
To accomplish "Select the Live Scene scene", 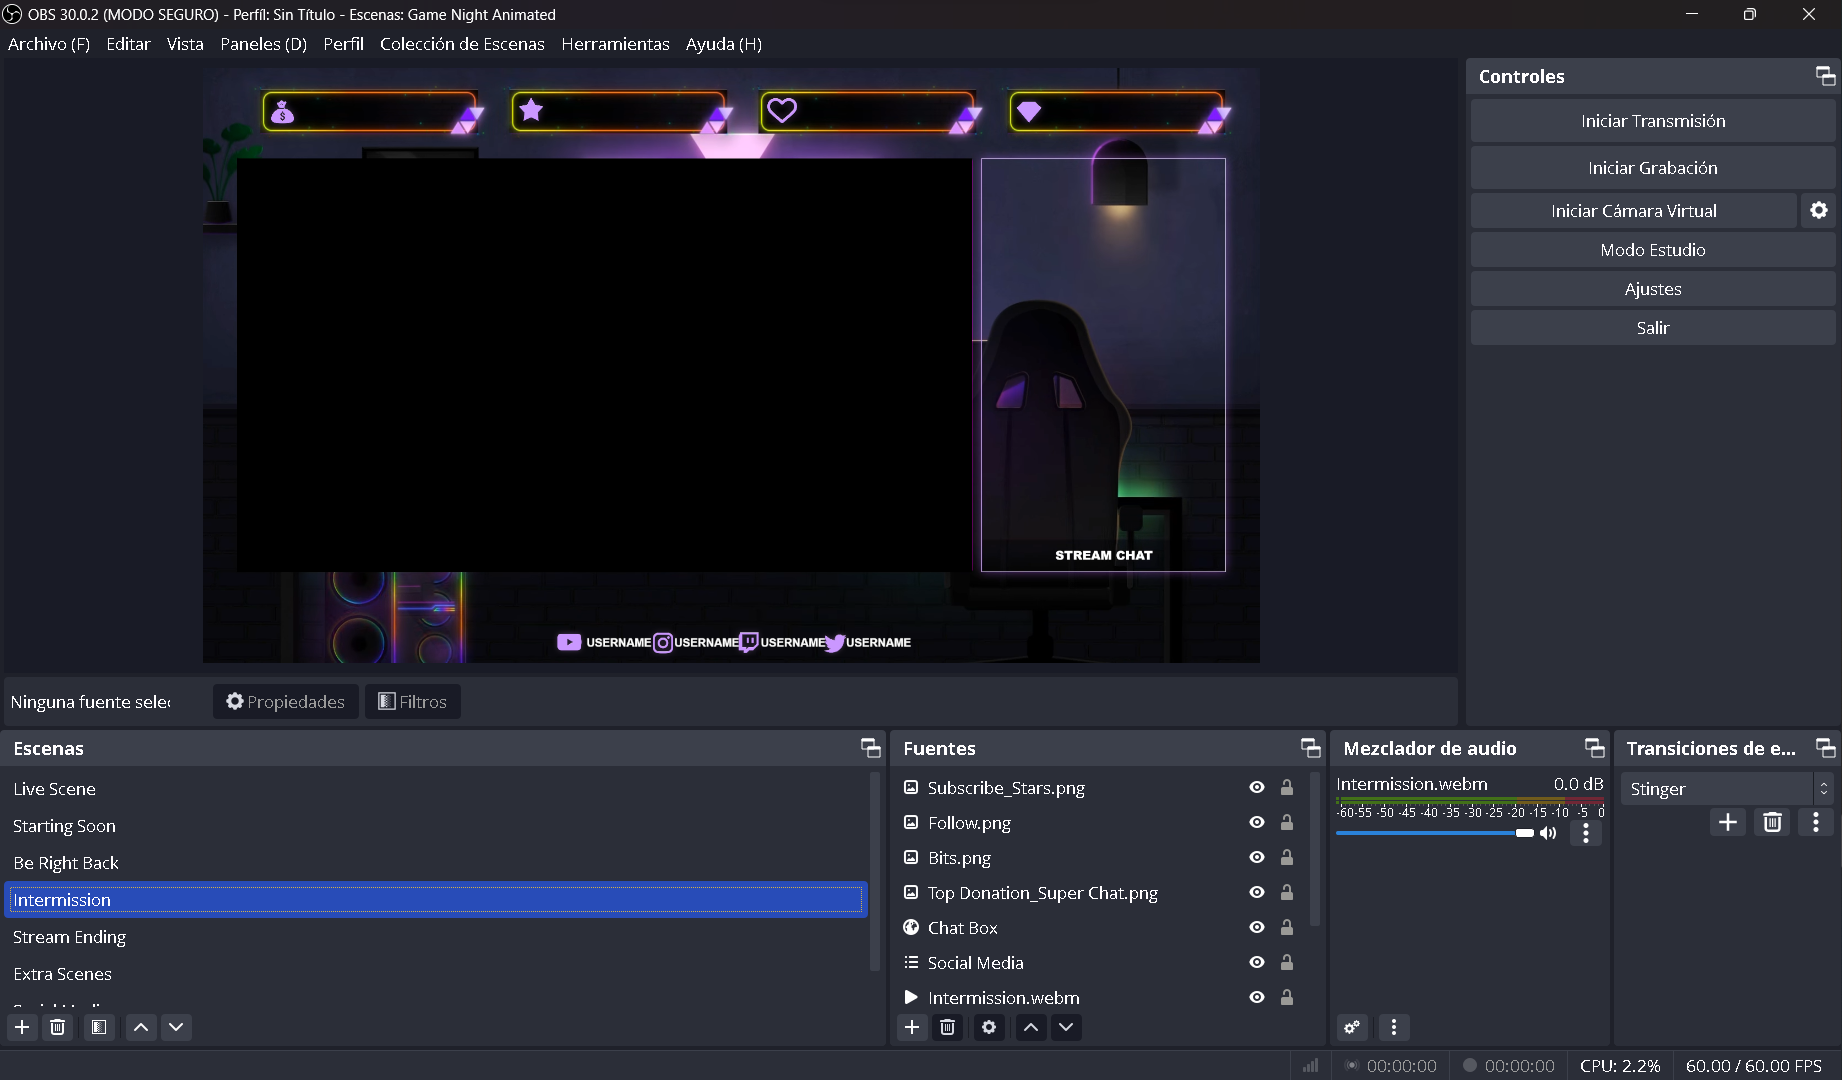I will pos(436,789).
